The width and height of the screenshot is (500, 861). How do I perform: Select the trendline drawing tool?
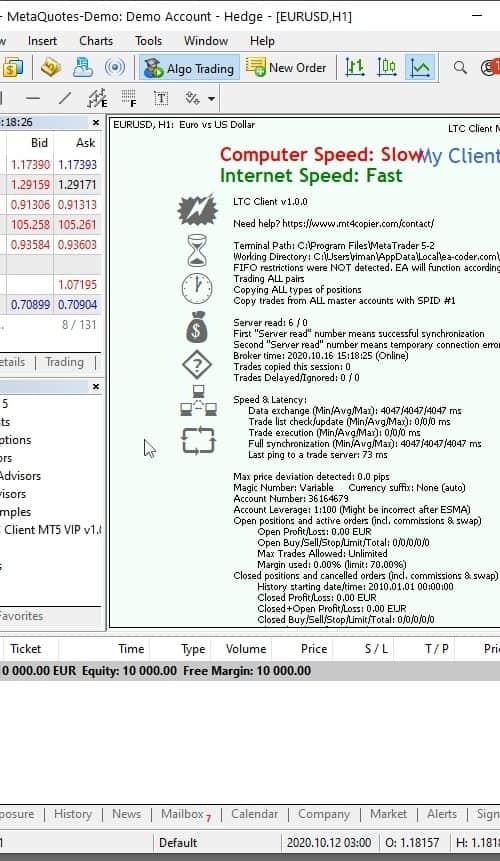coord(65,99)
